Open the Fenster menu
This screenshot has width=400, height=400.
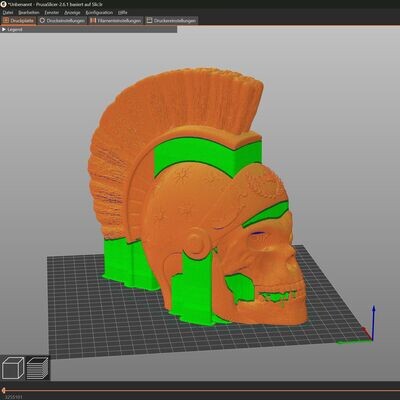click(52, 13)
